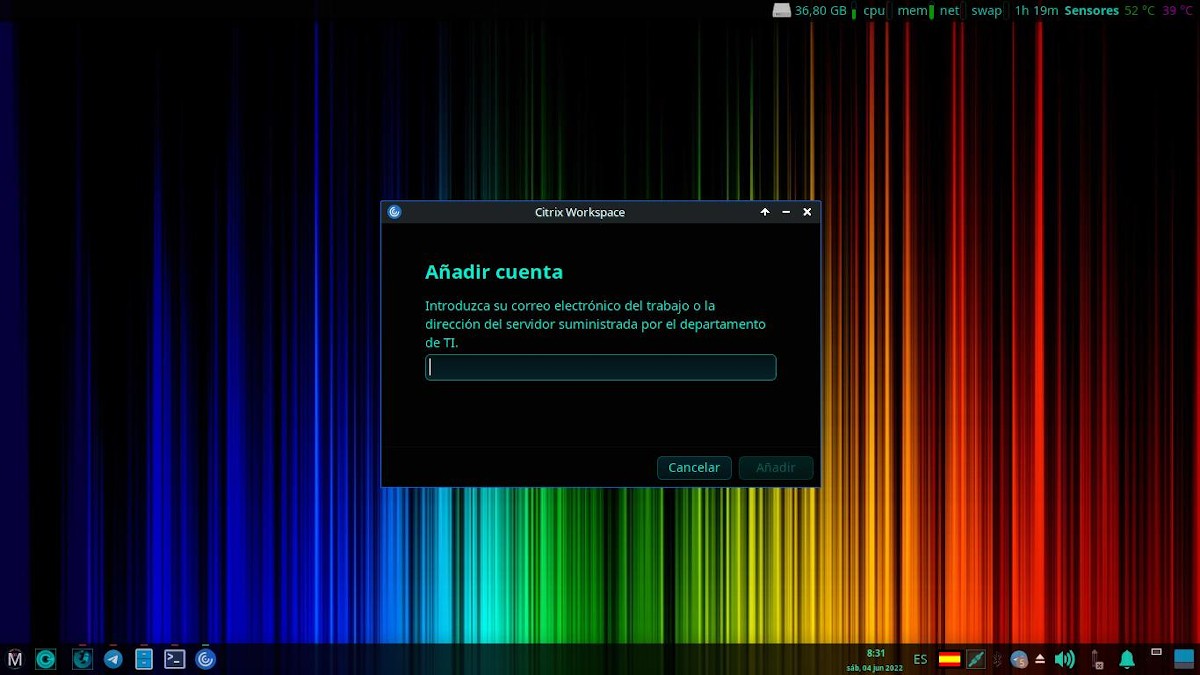Screen dimensions: 1200x675
Task: Click the Spanish flag keyboard layout icon
Action: click(948, 659)
